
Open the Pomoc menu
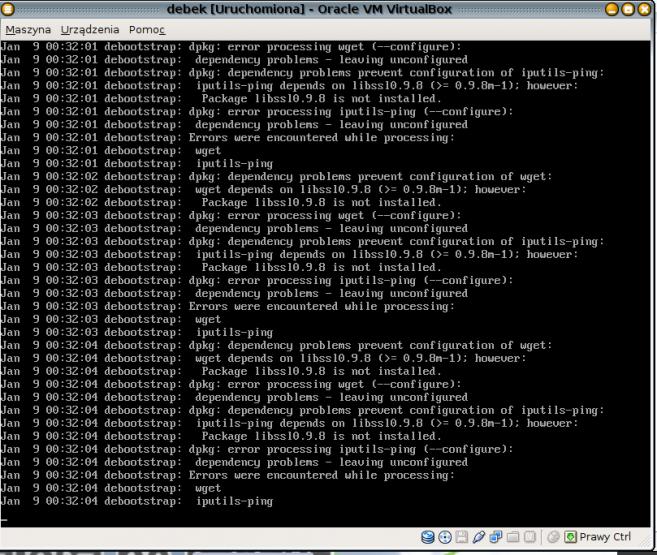point(146,28)
